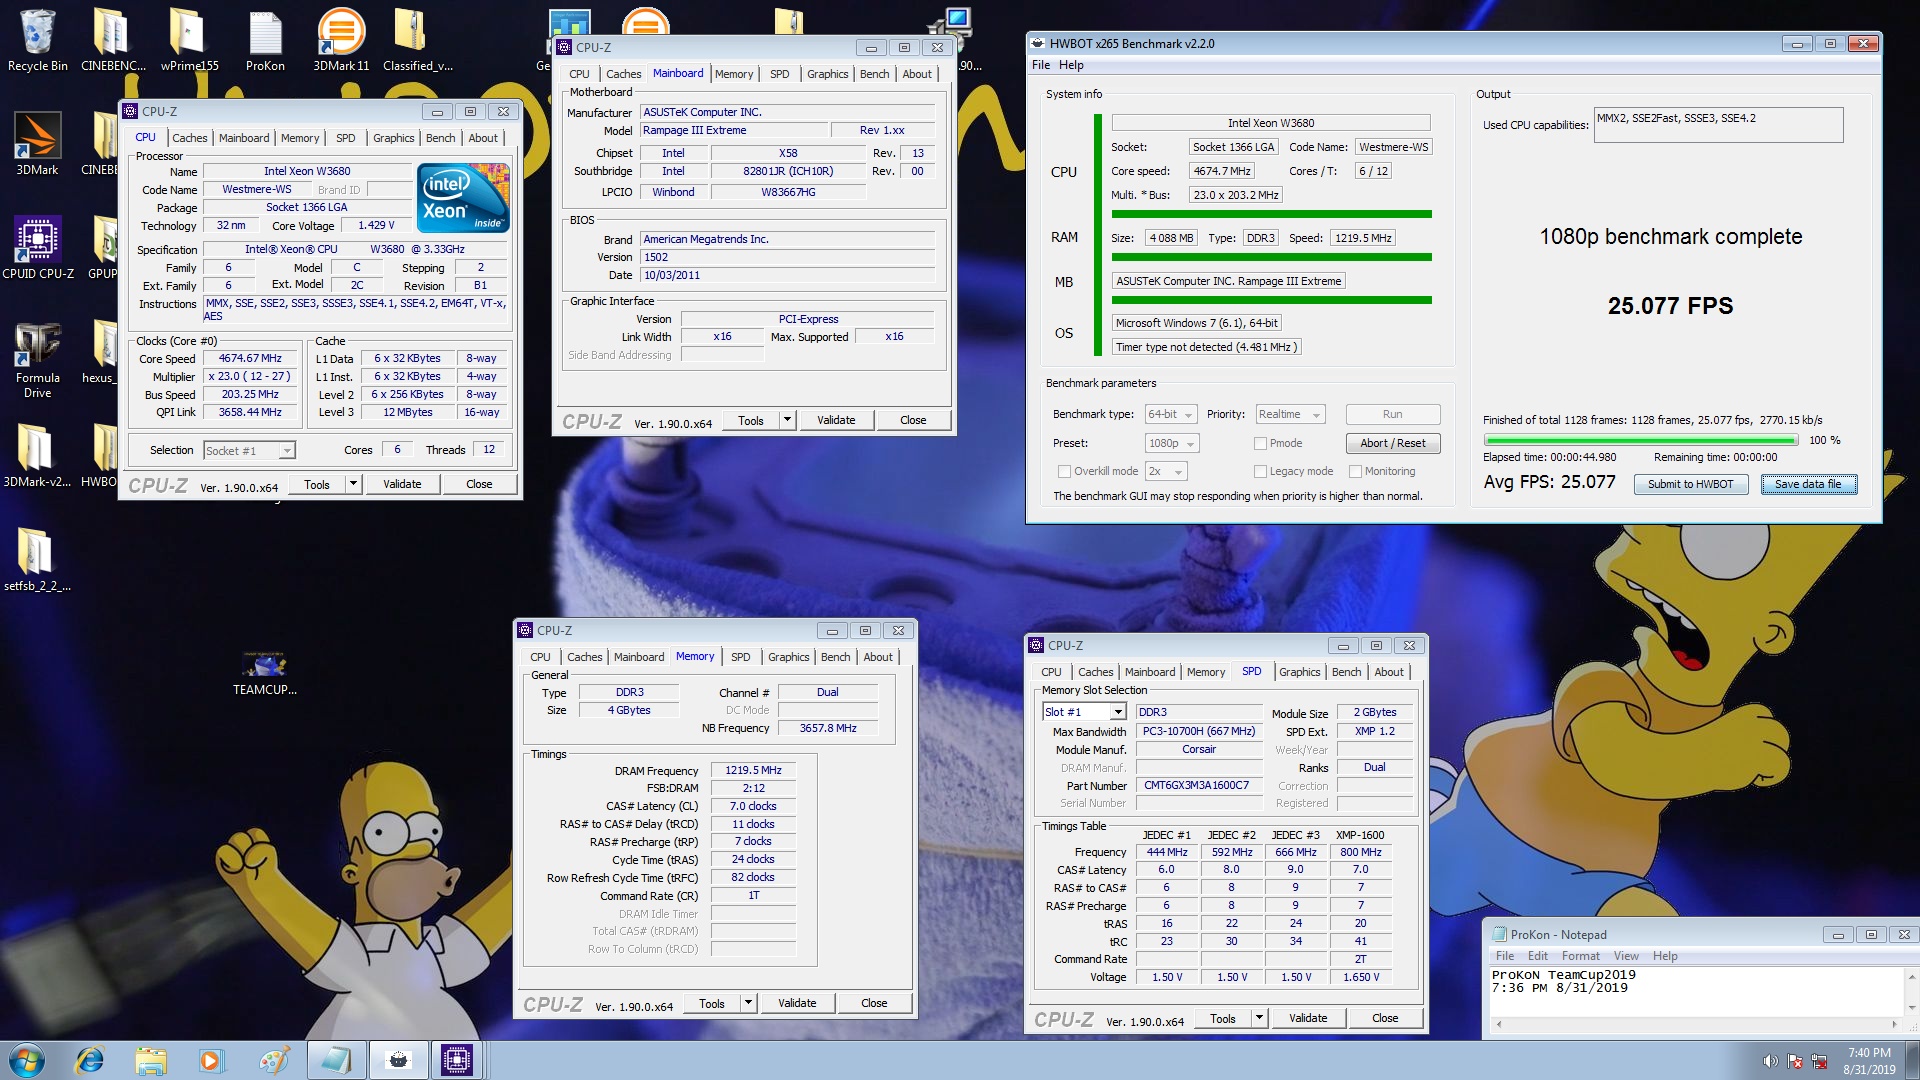Expand Tools arrow in CPU-Z Memory window
The image size is (1920, 1080).
pos(748,1003)
